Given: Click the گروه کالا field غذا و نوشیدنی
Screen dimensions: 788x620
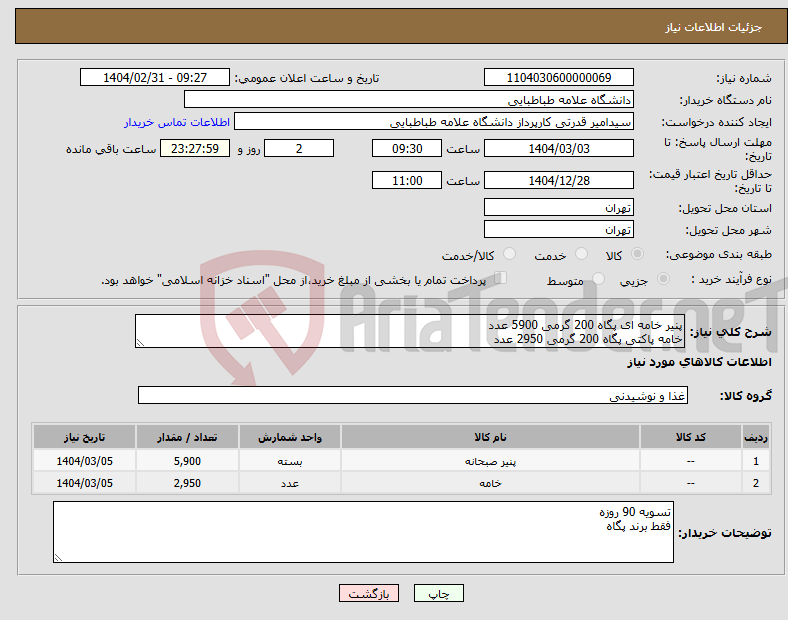Looking at the screenshot, I should 413,395.
